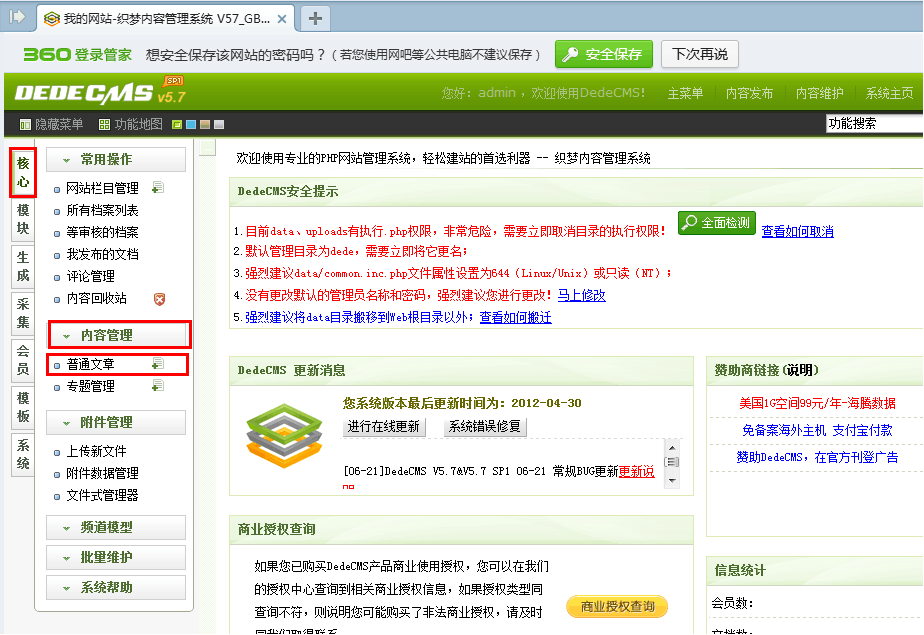Viewport: 924px width, 635px height.
Task: Click the quick-add icon beside 网站栏目管理
Action: pos(158,186)
